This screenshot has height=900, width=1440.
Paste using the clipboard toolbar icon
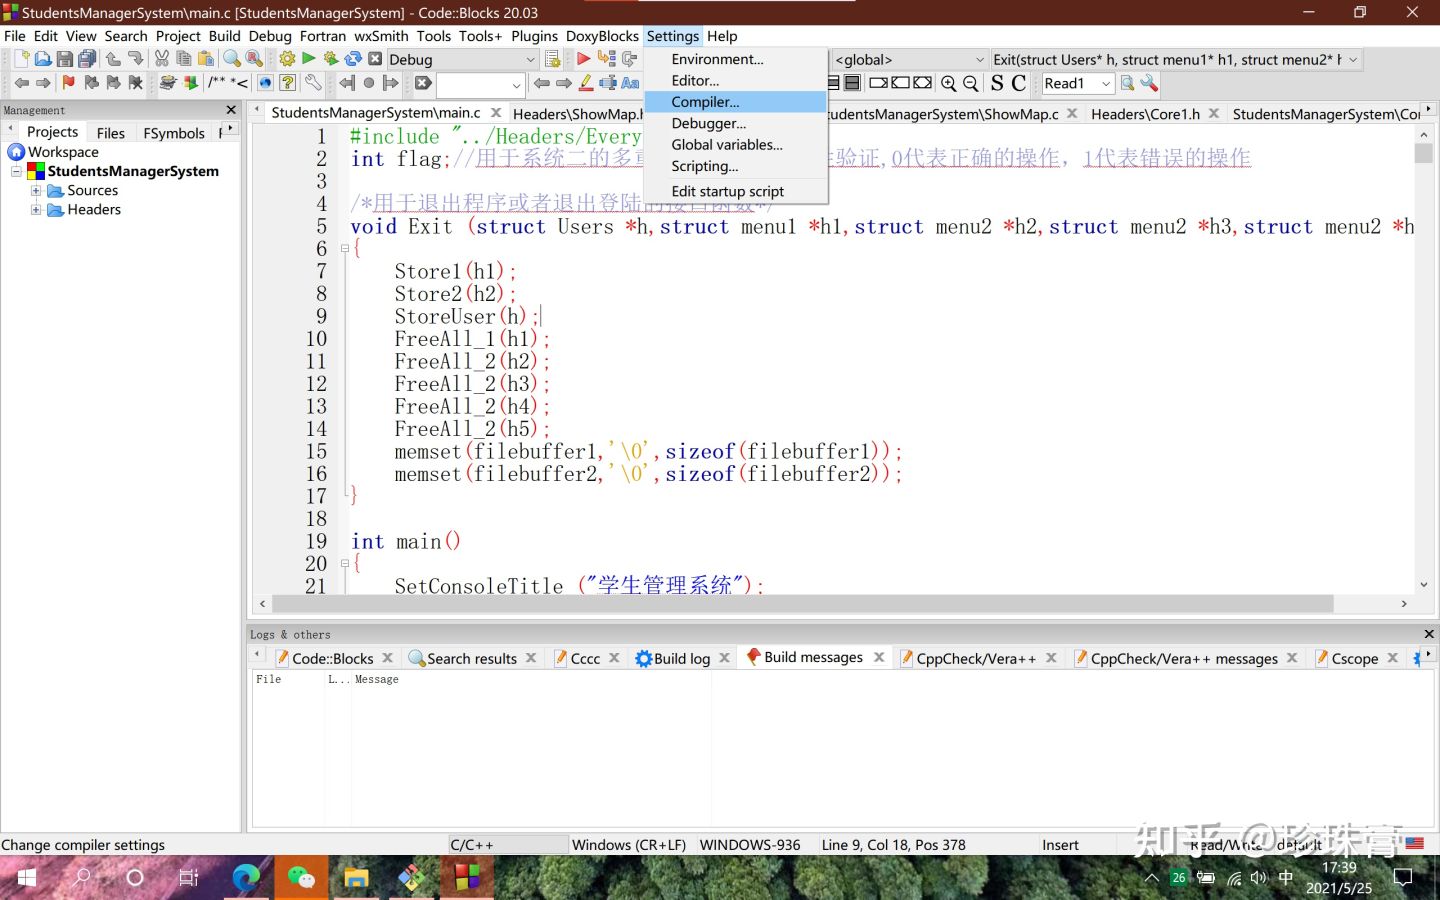coord(206,59)
